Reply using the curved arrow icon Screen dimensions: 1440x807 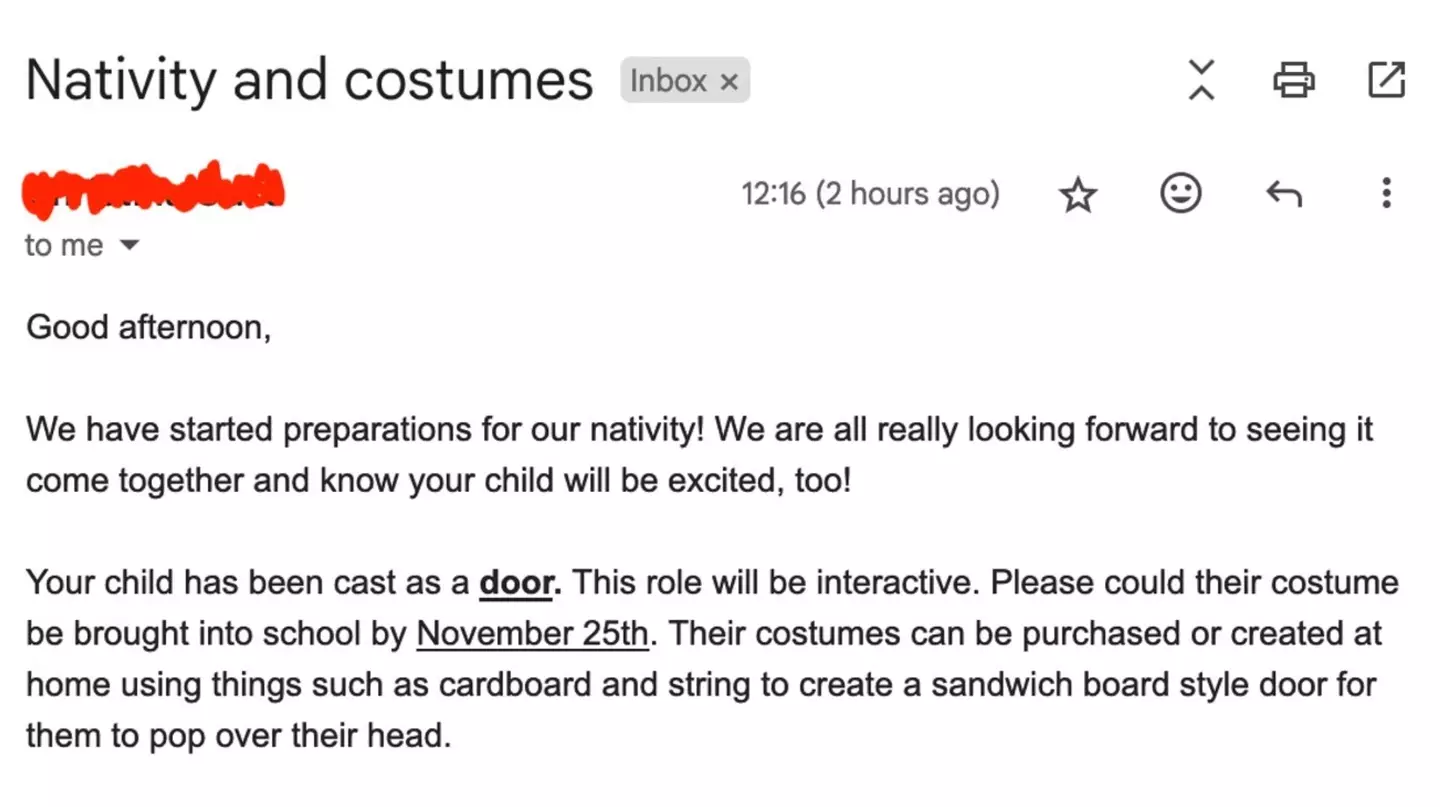(x=1284, y=193)
